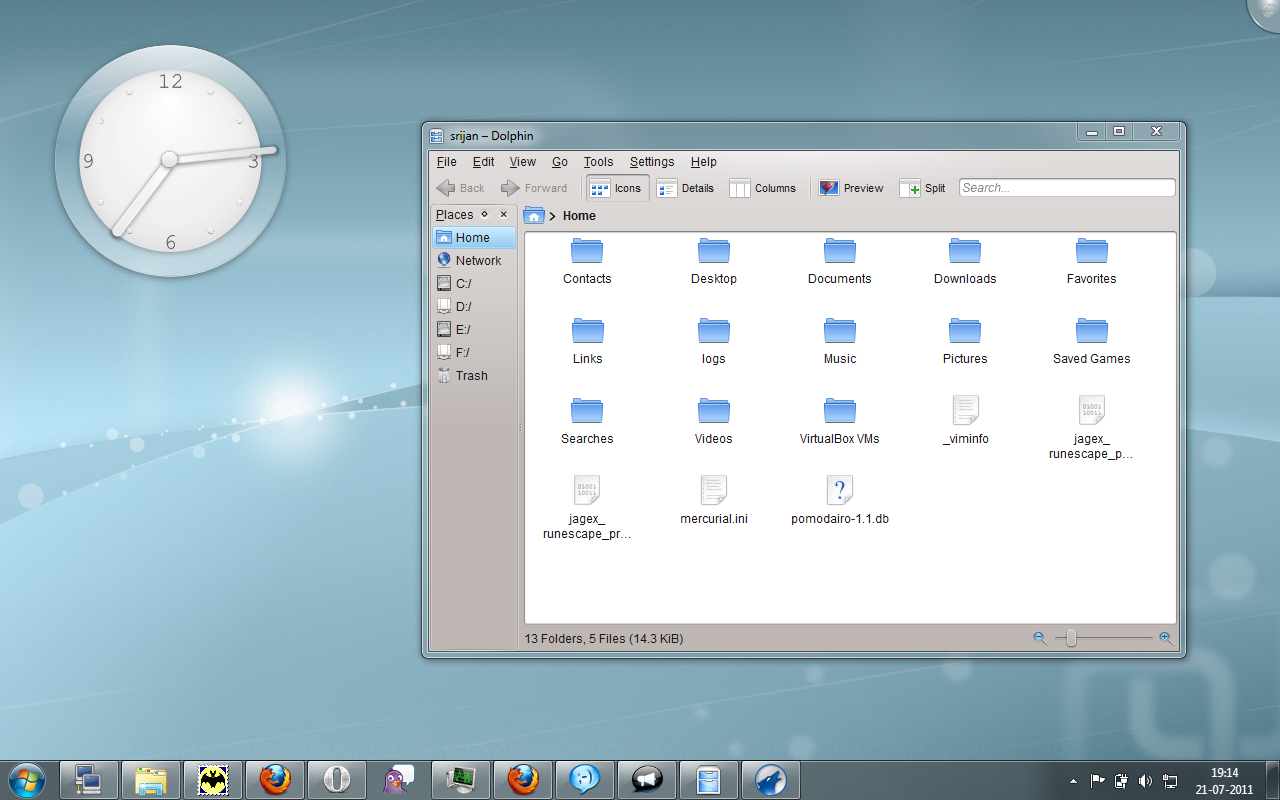Open the Downloads folder
This screenshot has width=1280, height=800.
coord(964,251)
